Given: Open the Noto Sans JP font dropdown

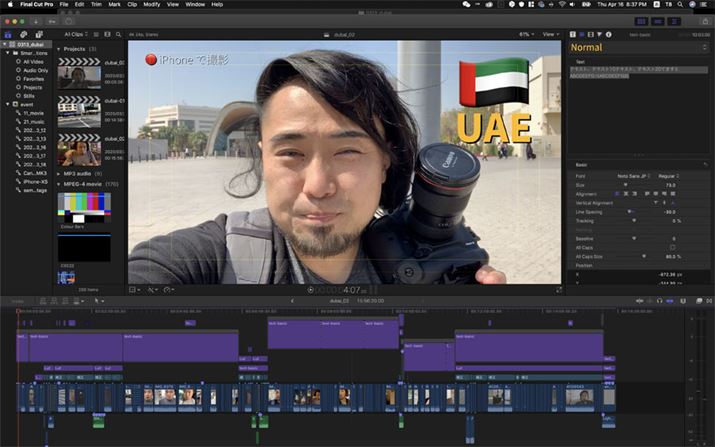Looking at the screenshot, I should tap(633, 176).
